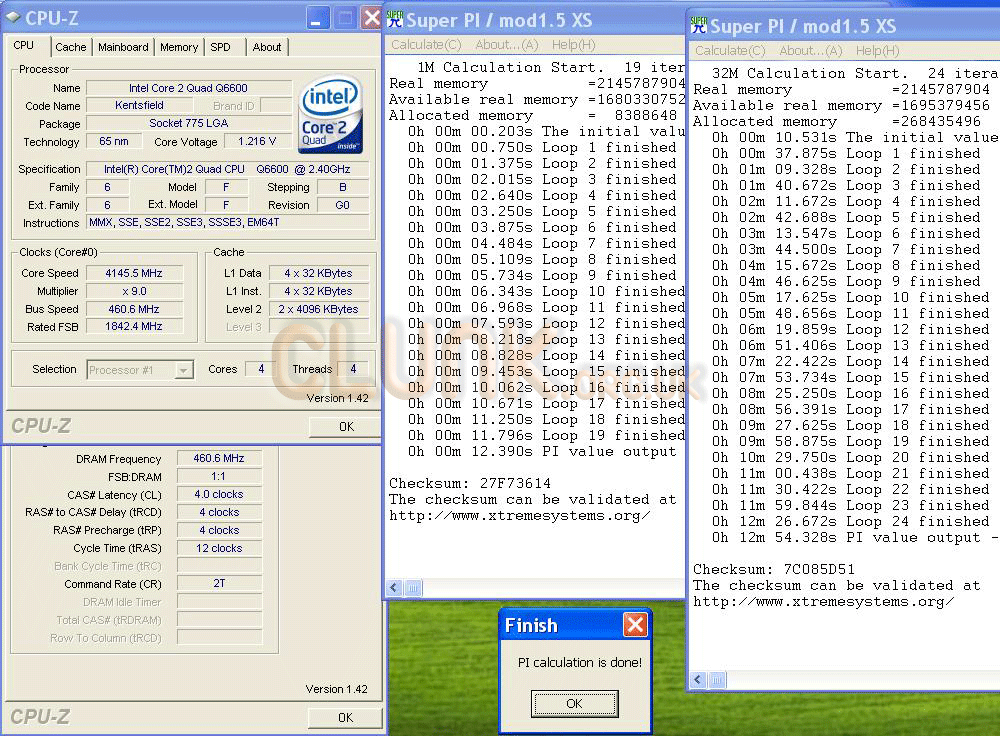Screen dimensions: 1000x736
Task: Open the About tab
Action: [267, 47]
